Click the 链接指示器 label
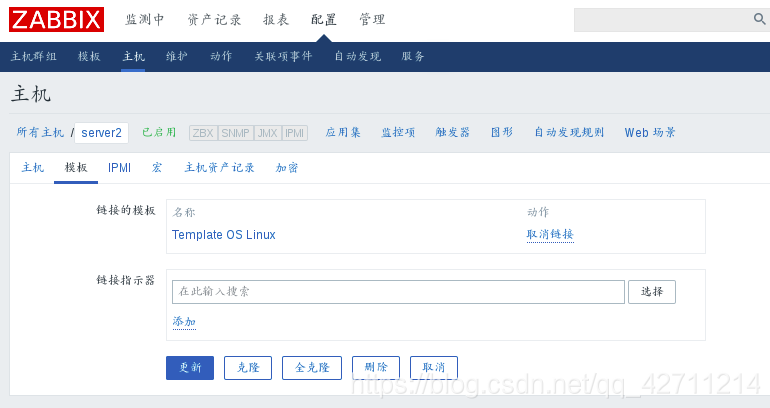 tap(126, 280)
